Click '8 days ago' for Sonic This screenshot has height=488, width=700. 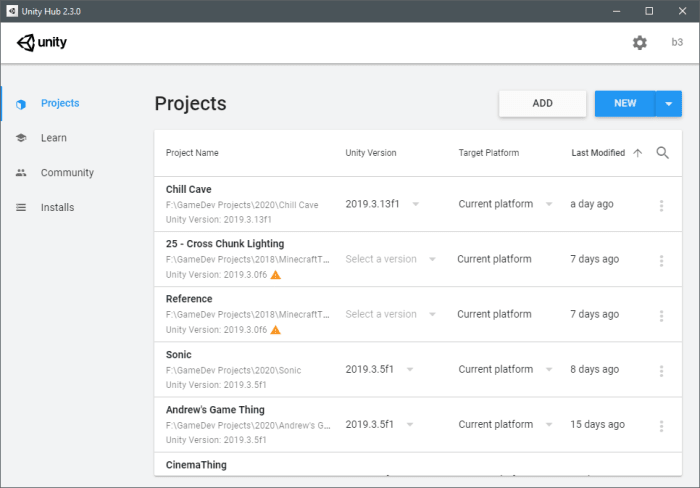tap(594, 369)
